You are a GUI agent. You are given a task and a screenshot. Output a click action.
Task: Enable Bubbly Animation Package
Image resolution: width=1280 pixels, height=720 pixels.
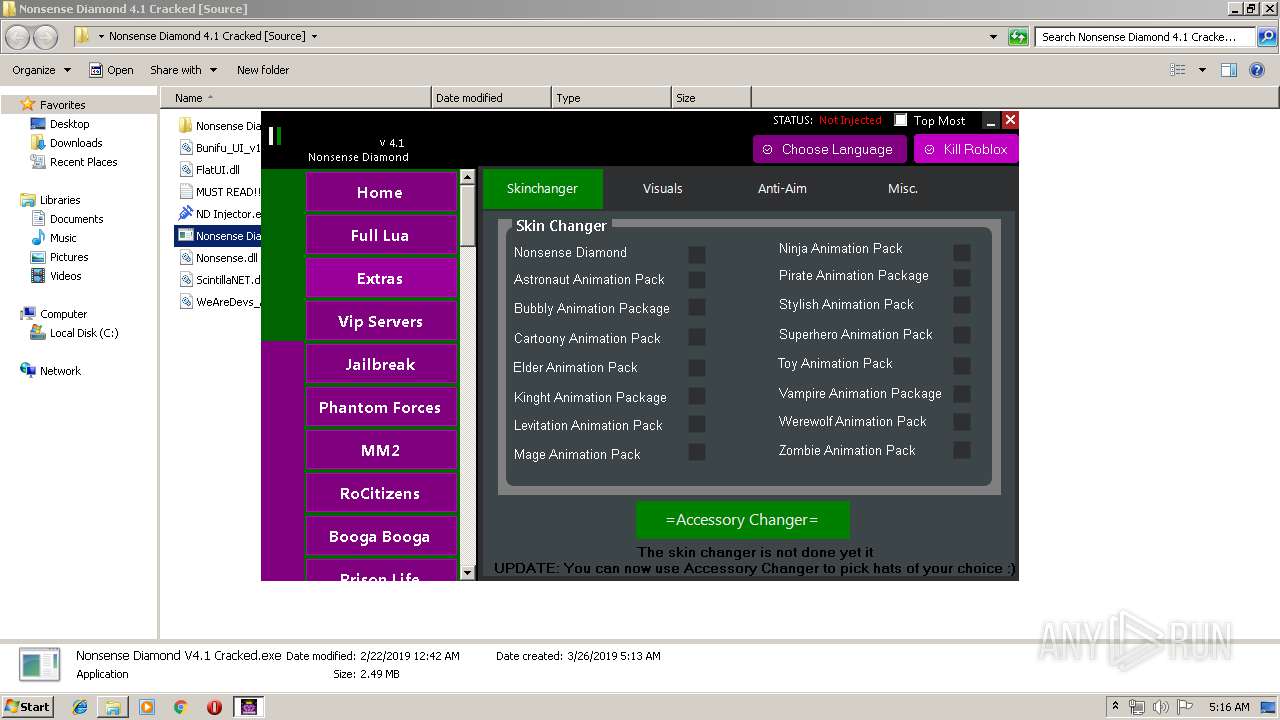tap(697, 307)
